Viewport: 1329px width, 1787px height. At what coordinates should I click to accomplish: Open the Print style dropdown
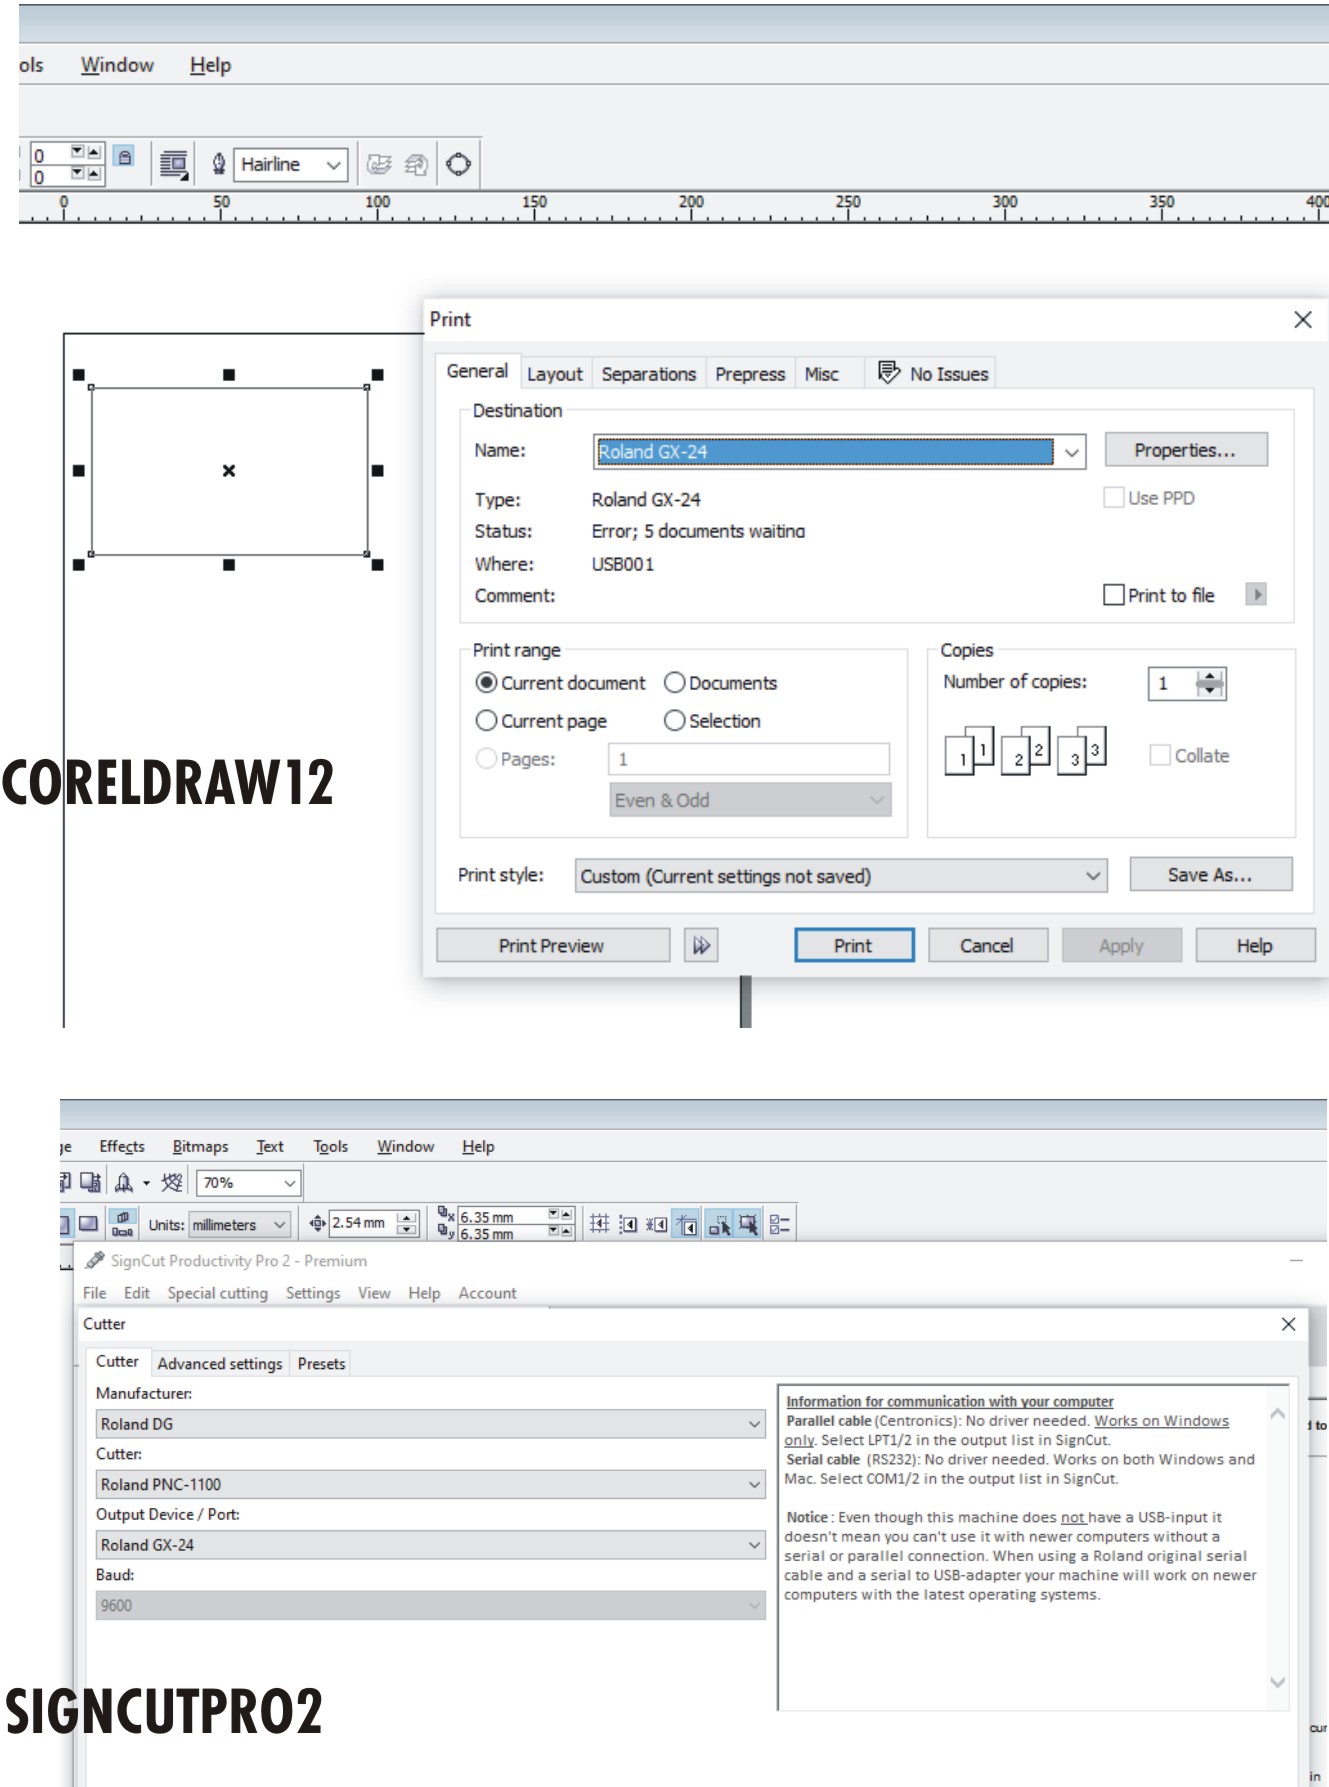(841, 876)
